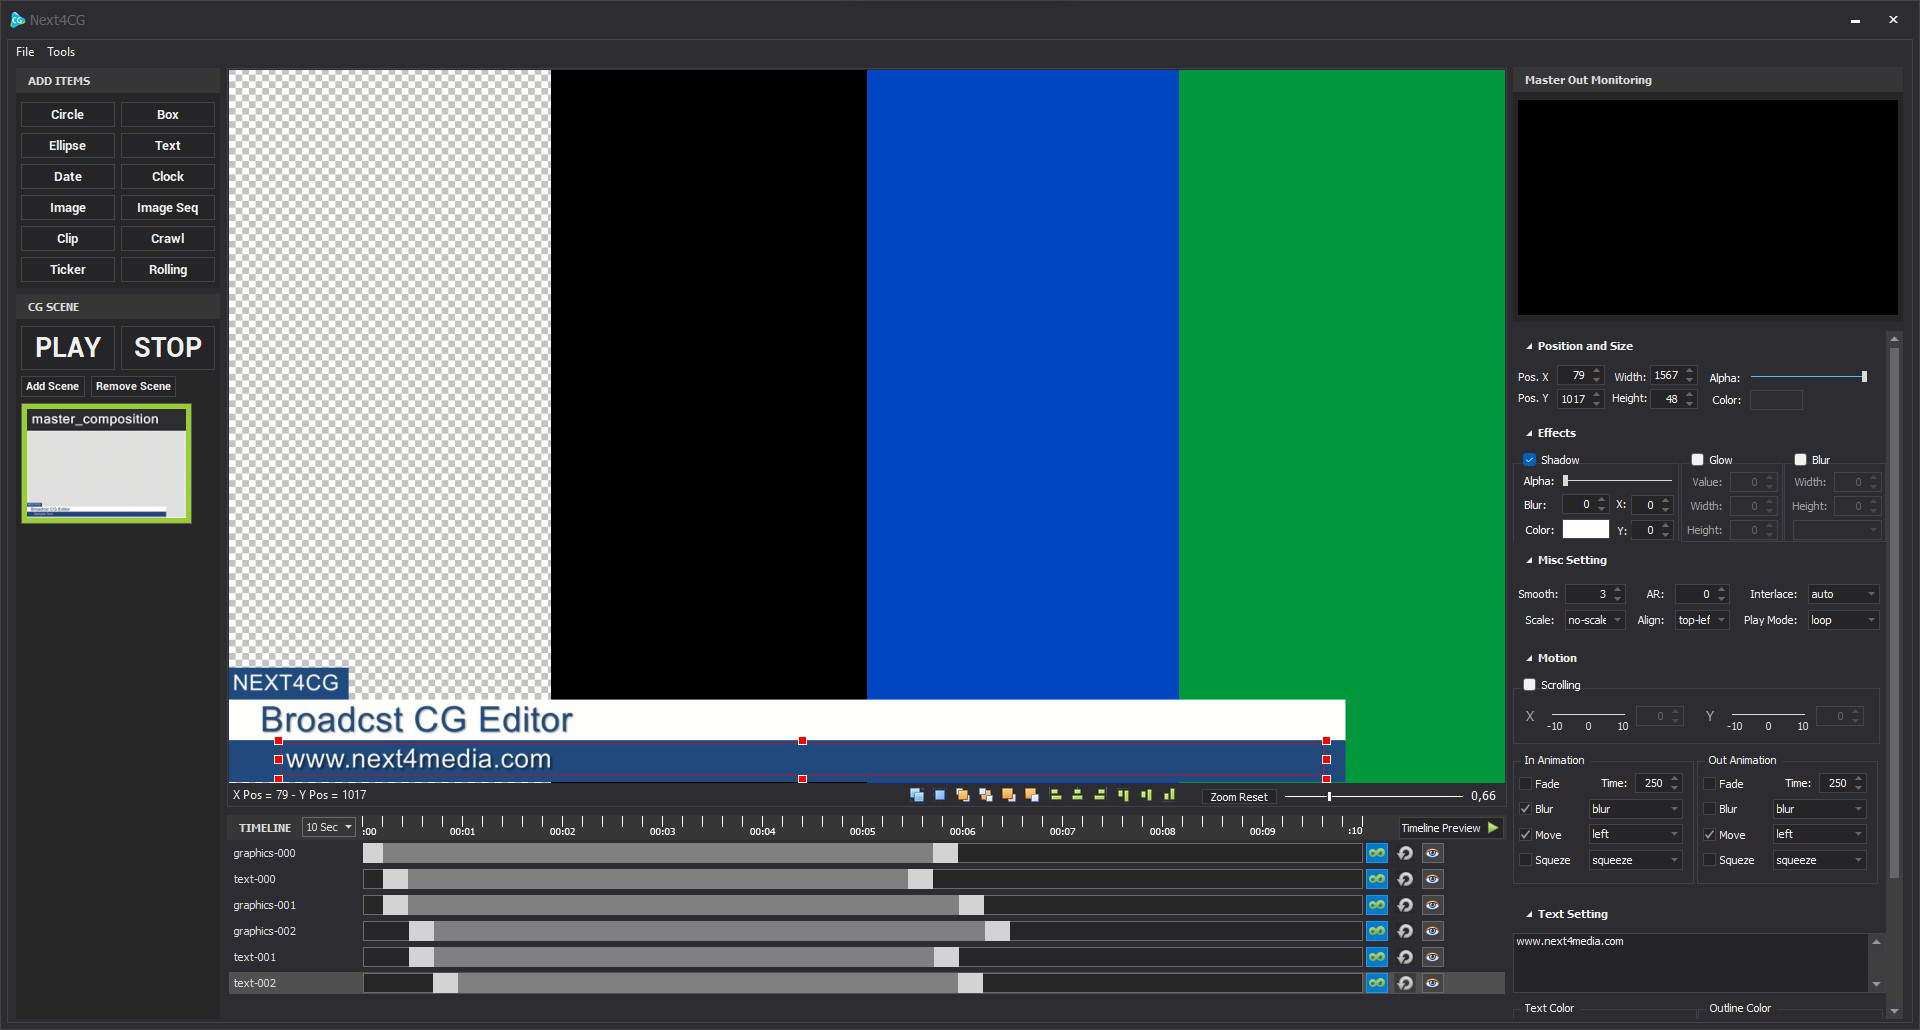
Task: Click the first layer-order icon left of Zoom Reset
Action: [x=916, y=796]
